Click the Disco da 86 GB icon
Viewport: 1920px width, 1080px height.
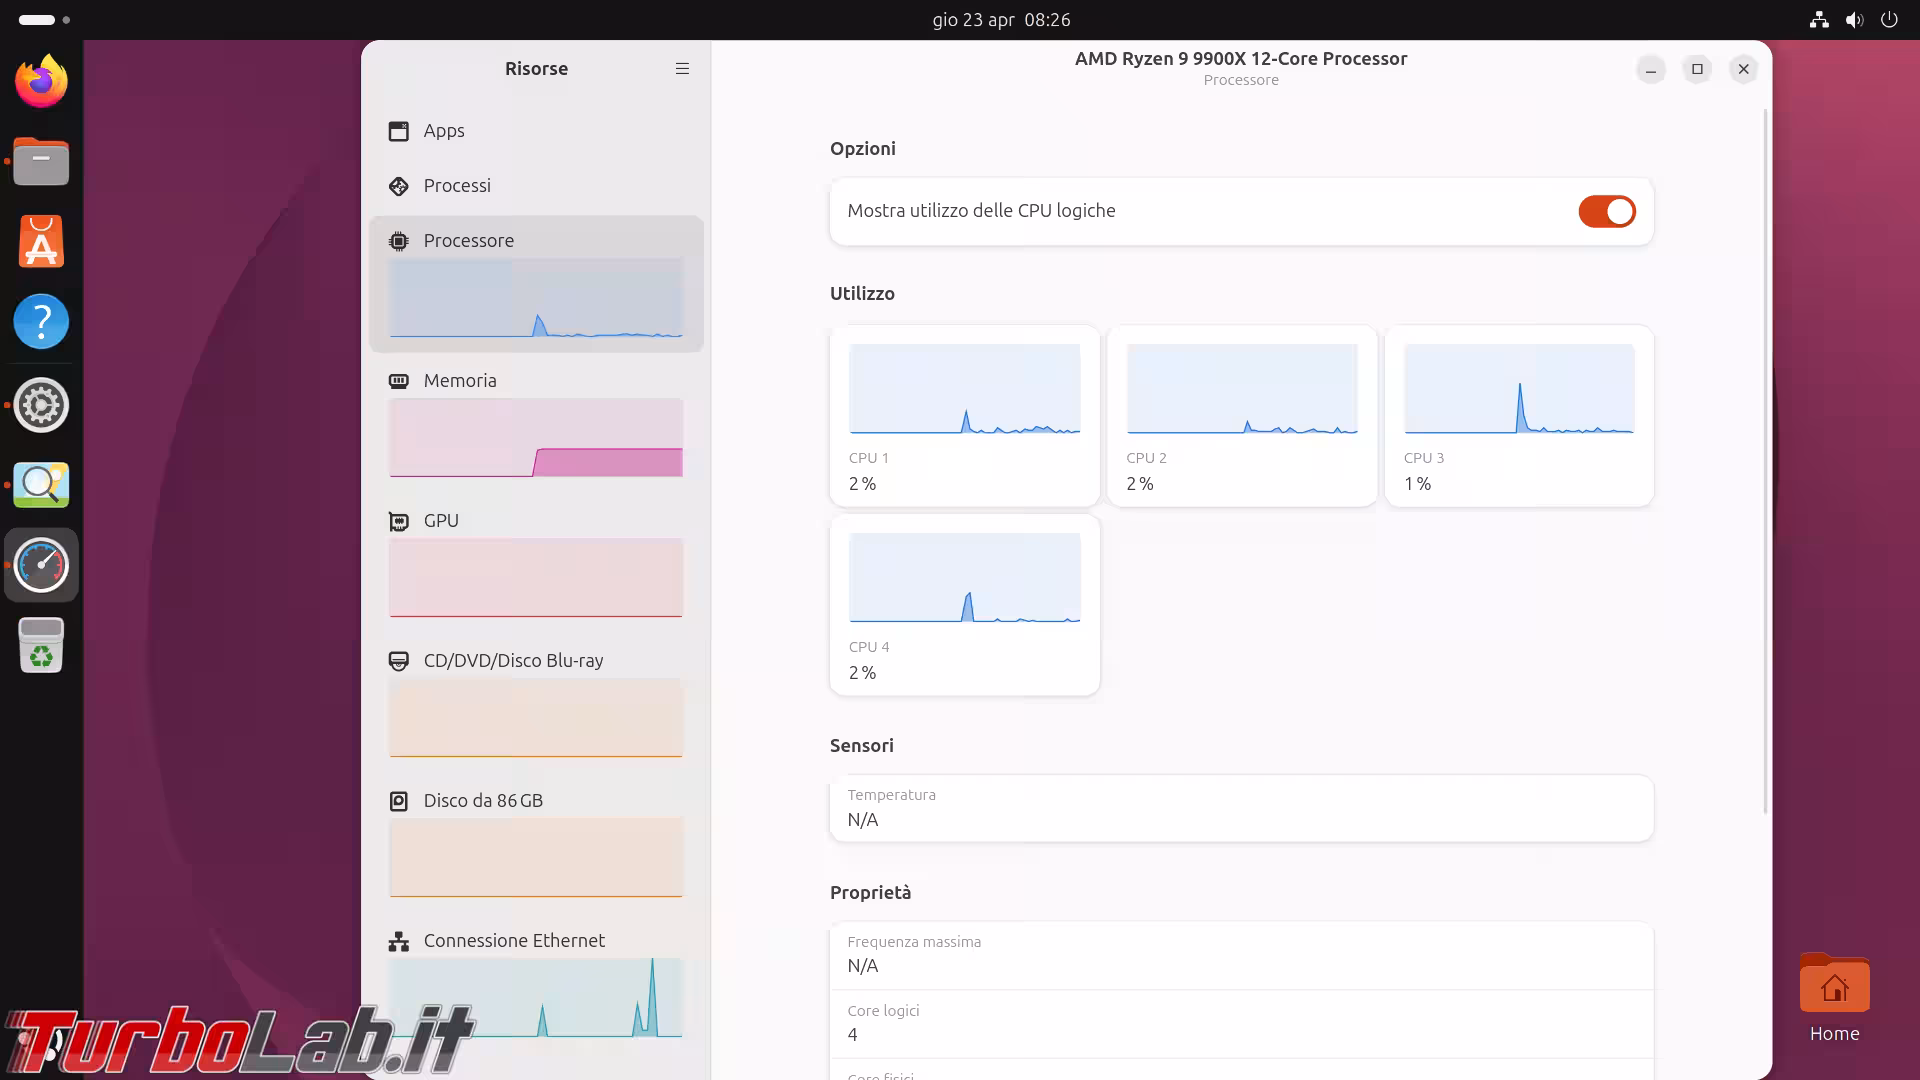399,801
